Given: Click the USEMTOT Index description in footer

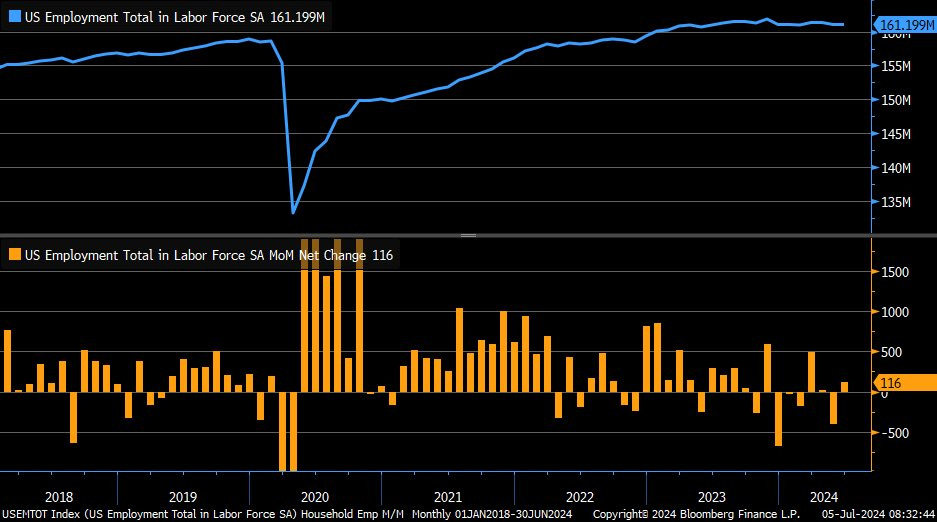Looking at the screenshot, I should [x=200, y=513].
